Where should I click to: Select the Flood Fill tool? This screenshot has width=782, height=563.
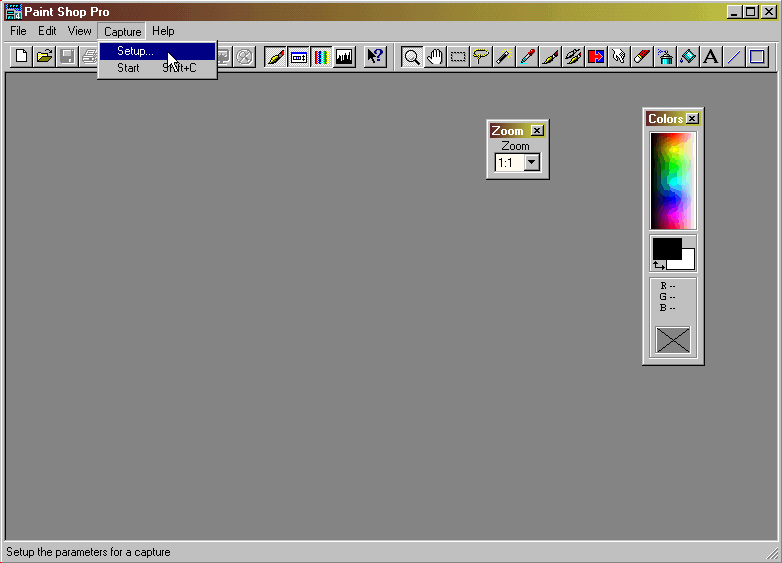[687, 57]
